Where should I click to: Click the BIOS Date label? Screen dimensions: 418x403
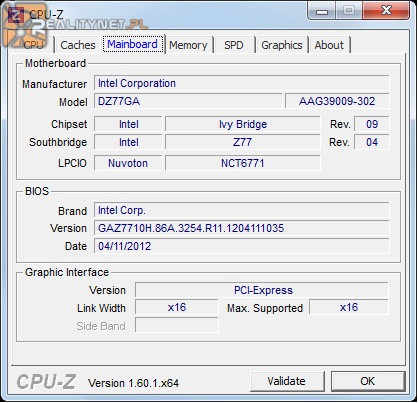tap(76, 246)
